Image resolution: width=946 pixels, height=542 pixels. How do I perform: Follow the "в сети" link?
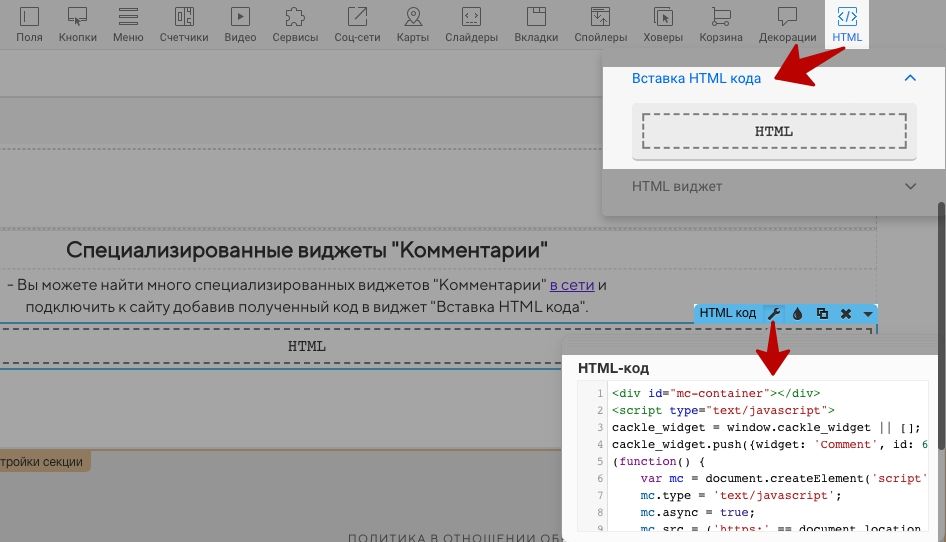click(x=572, y=285)
